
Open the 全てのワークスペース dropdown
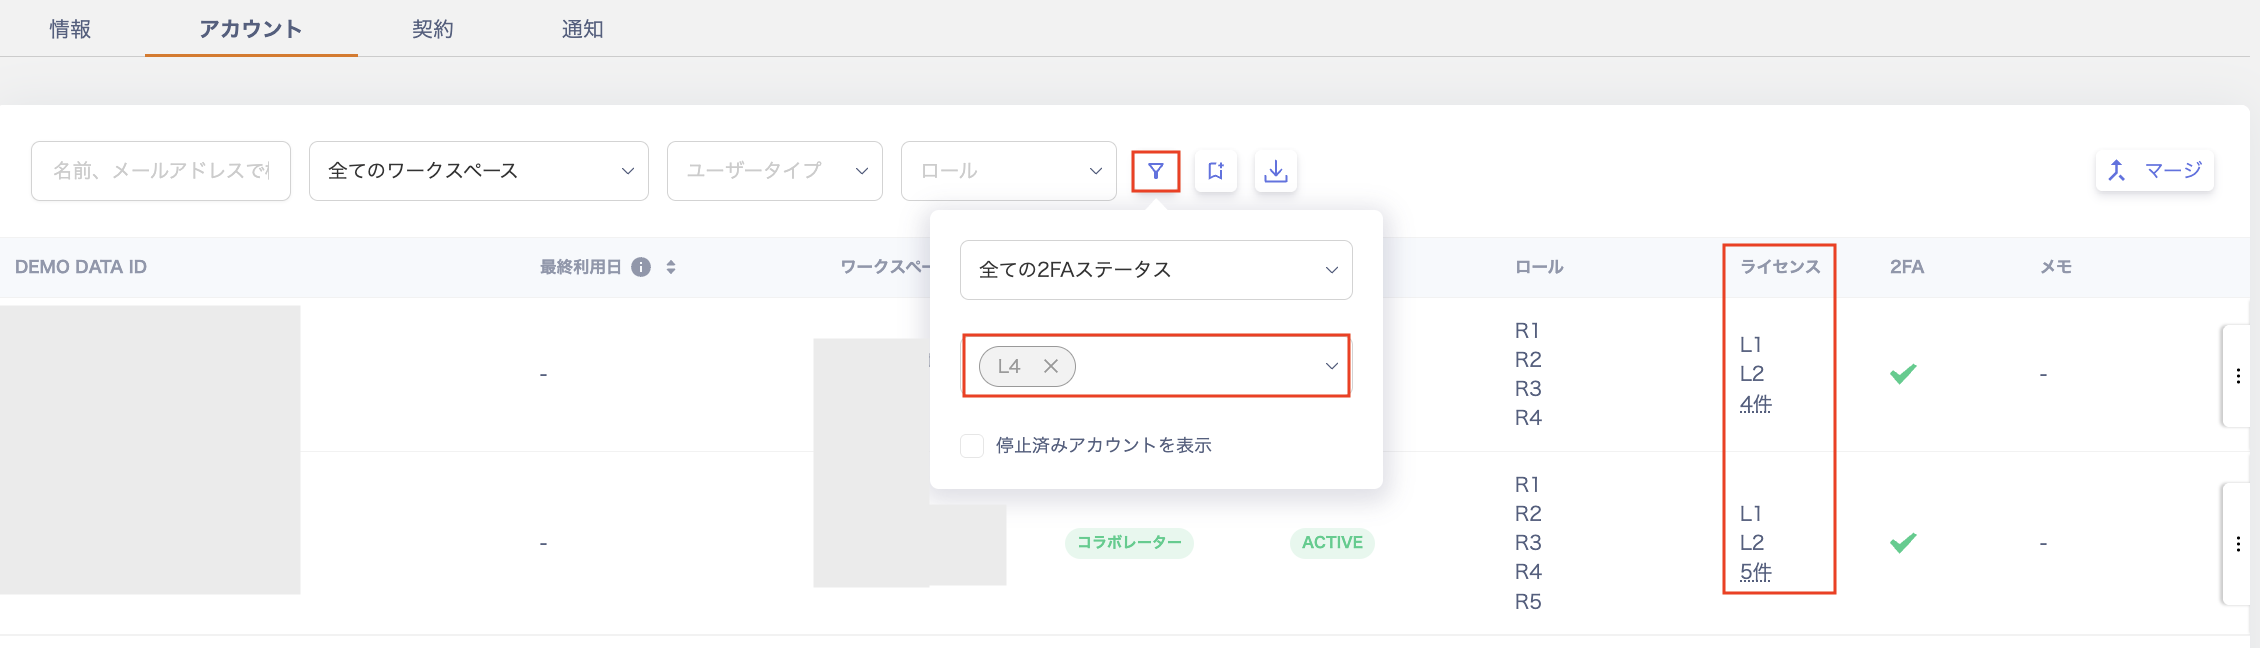pyautogui.click(x=478, y=171)
